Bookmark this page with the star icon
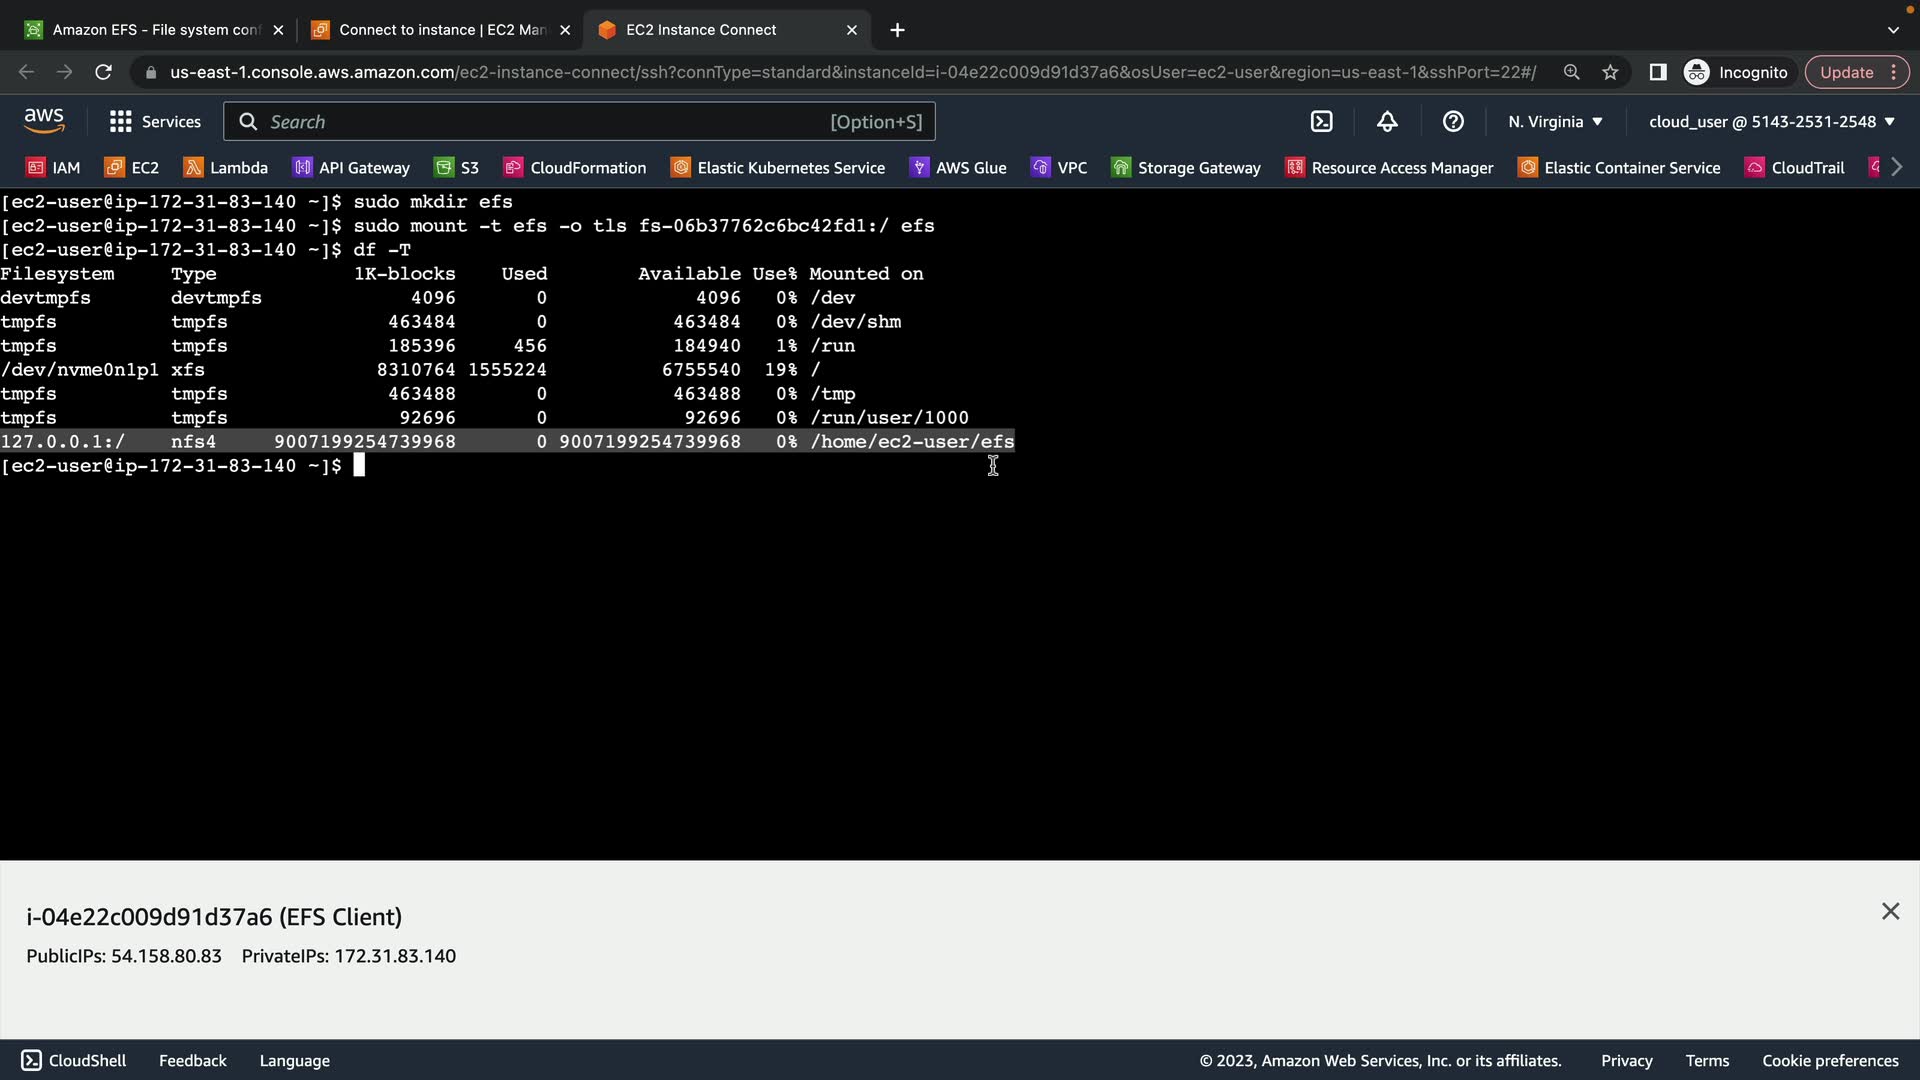This screenshot has width=1920, height=1080. 1610,72
